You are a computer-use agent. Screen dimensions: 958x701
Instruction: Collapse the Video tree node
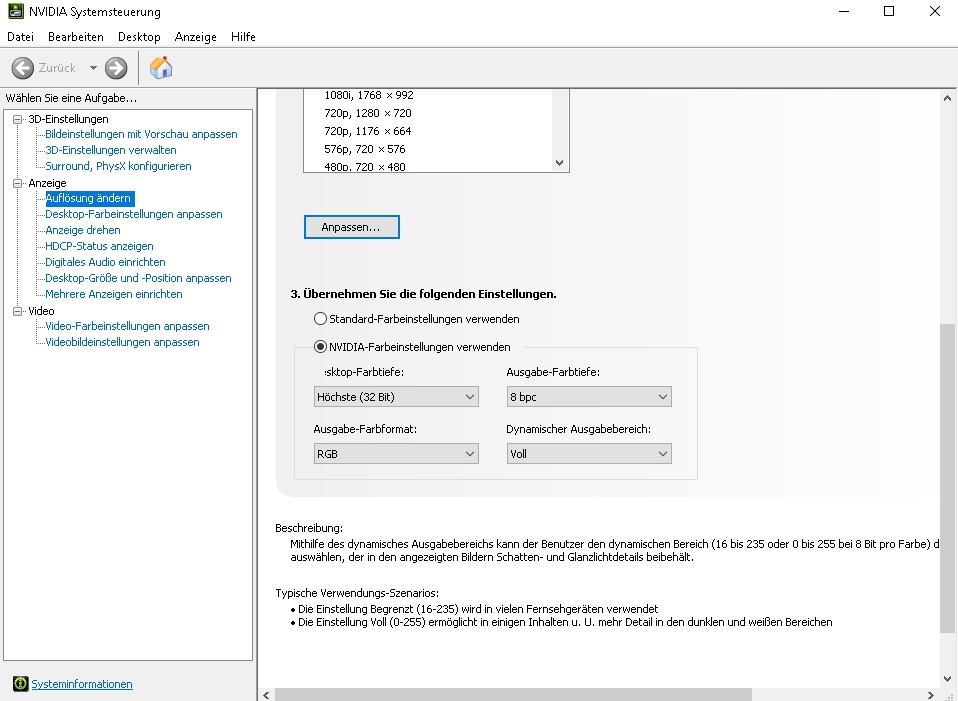(x=18, y=311)
